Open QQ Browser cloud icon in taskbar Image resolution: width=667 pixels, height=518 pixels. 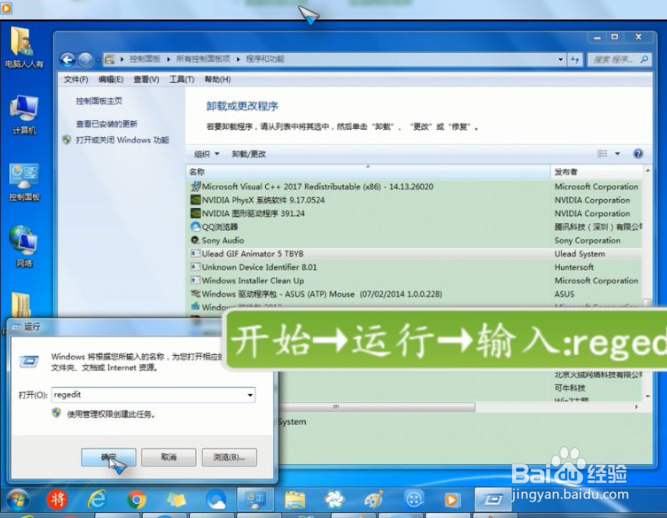(x=216, y=500)
